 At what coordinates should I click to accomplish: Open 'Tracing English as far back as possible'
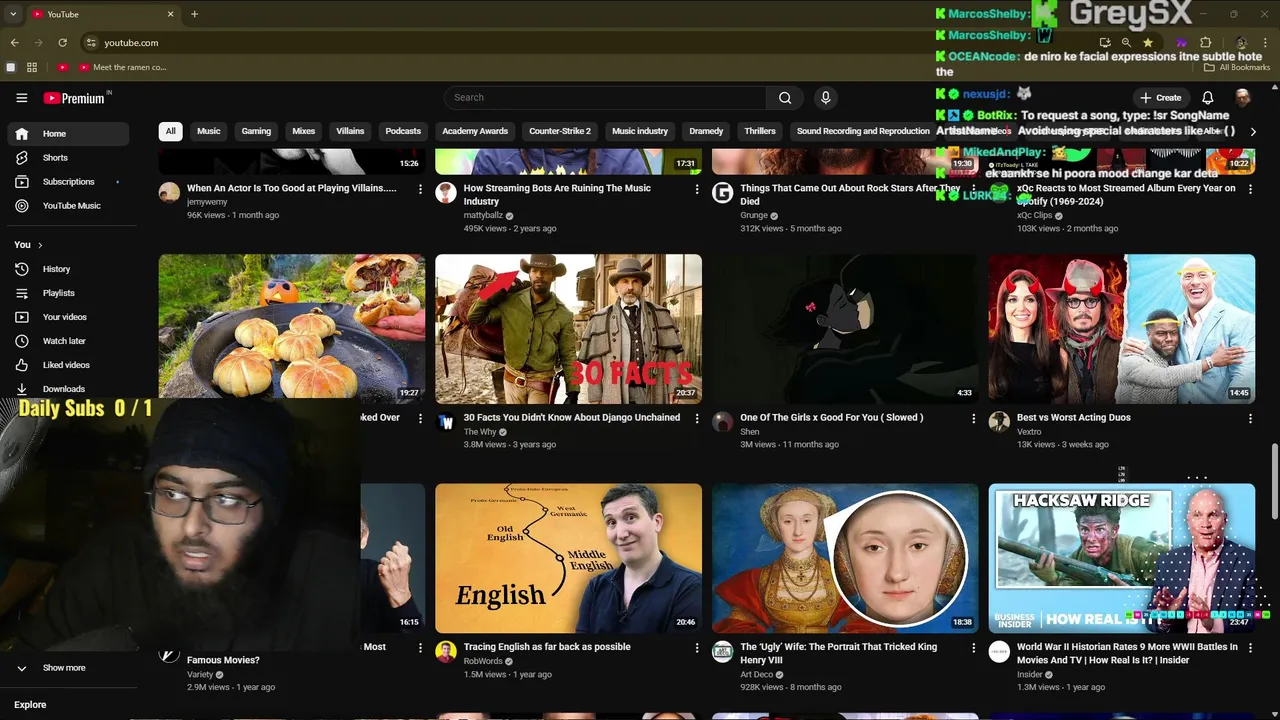547,647
